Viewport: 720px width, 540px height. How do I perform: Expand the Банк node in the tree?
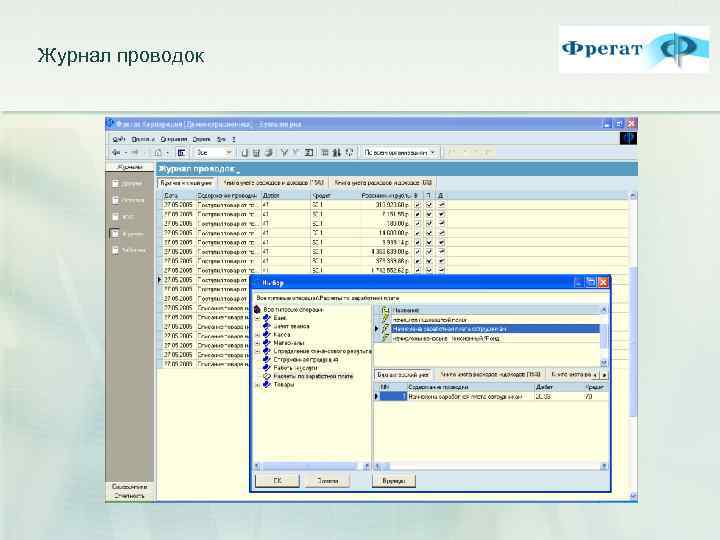point(258,318)
